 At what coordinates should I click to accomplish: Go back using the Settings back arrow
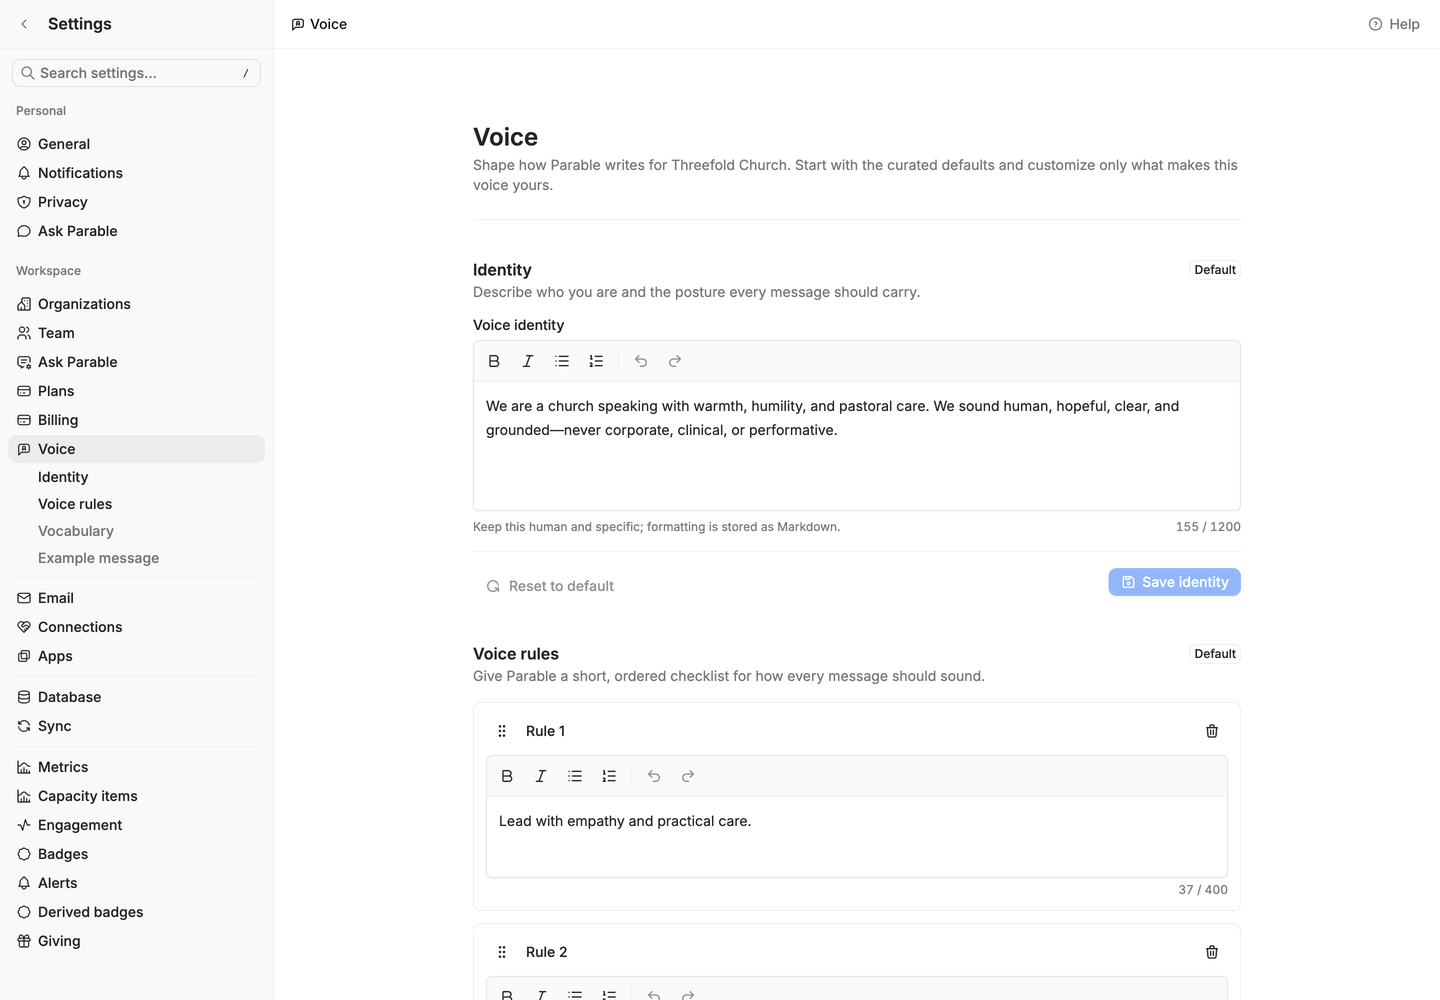(24, 24)
